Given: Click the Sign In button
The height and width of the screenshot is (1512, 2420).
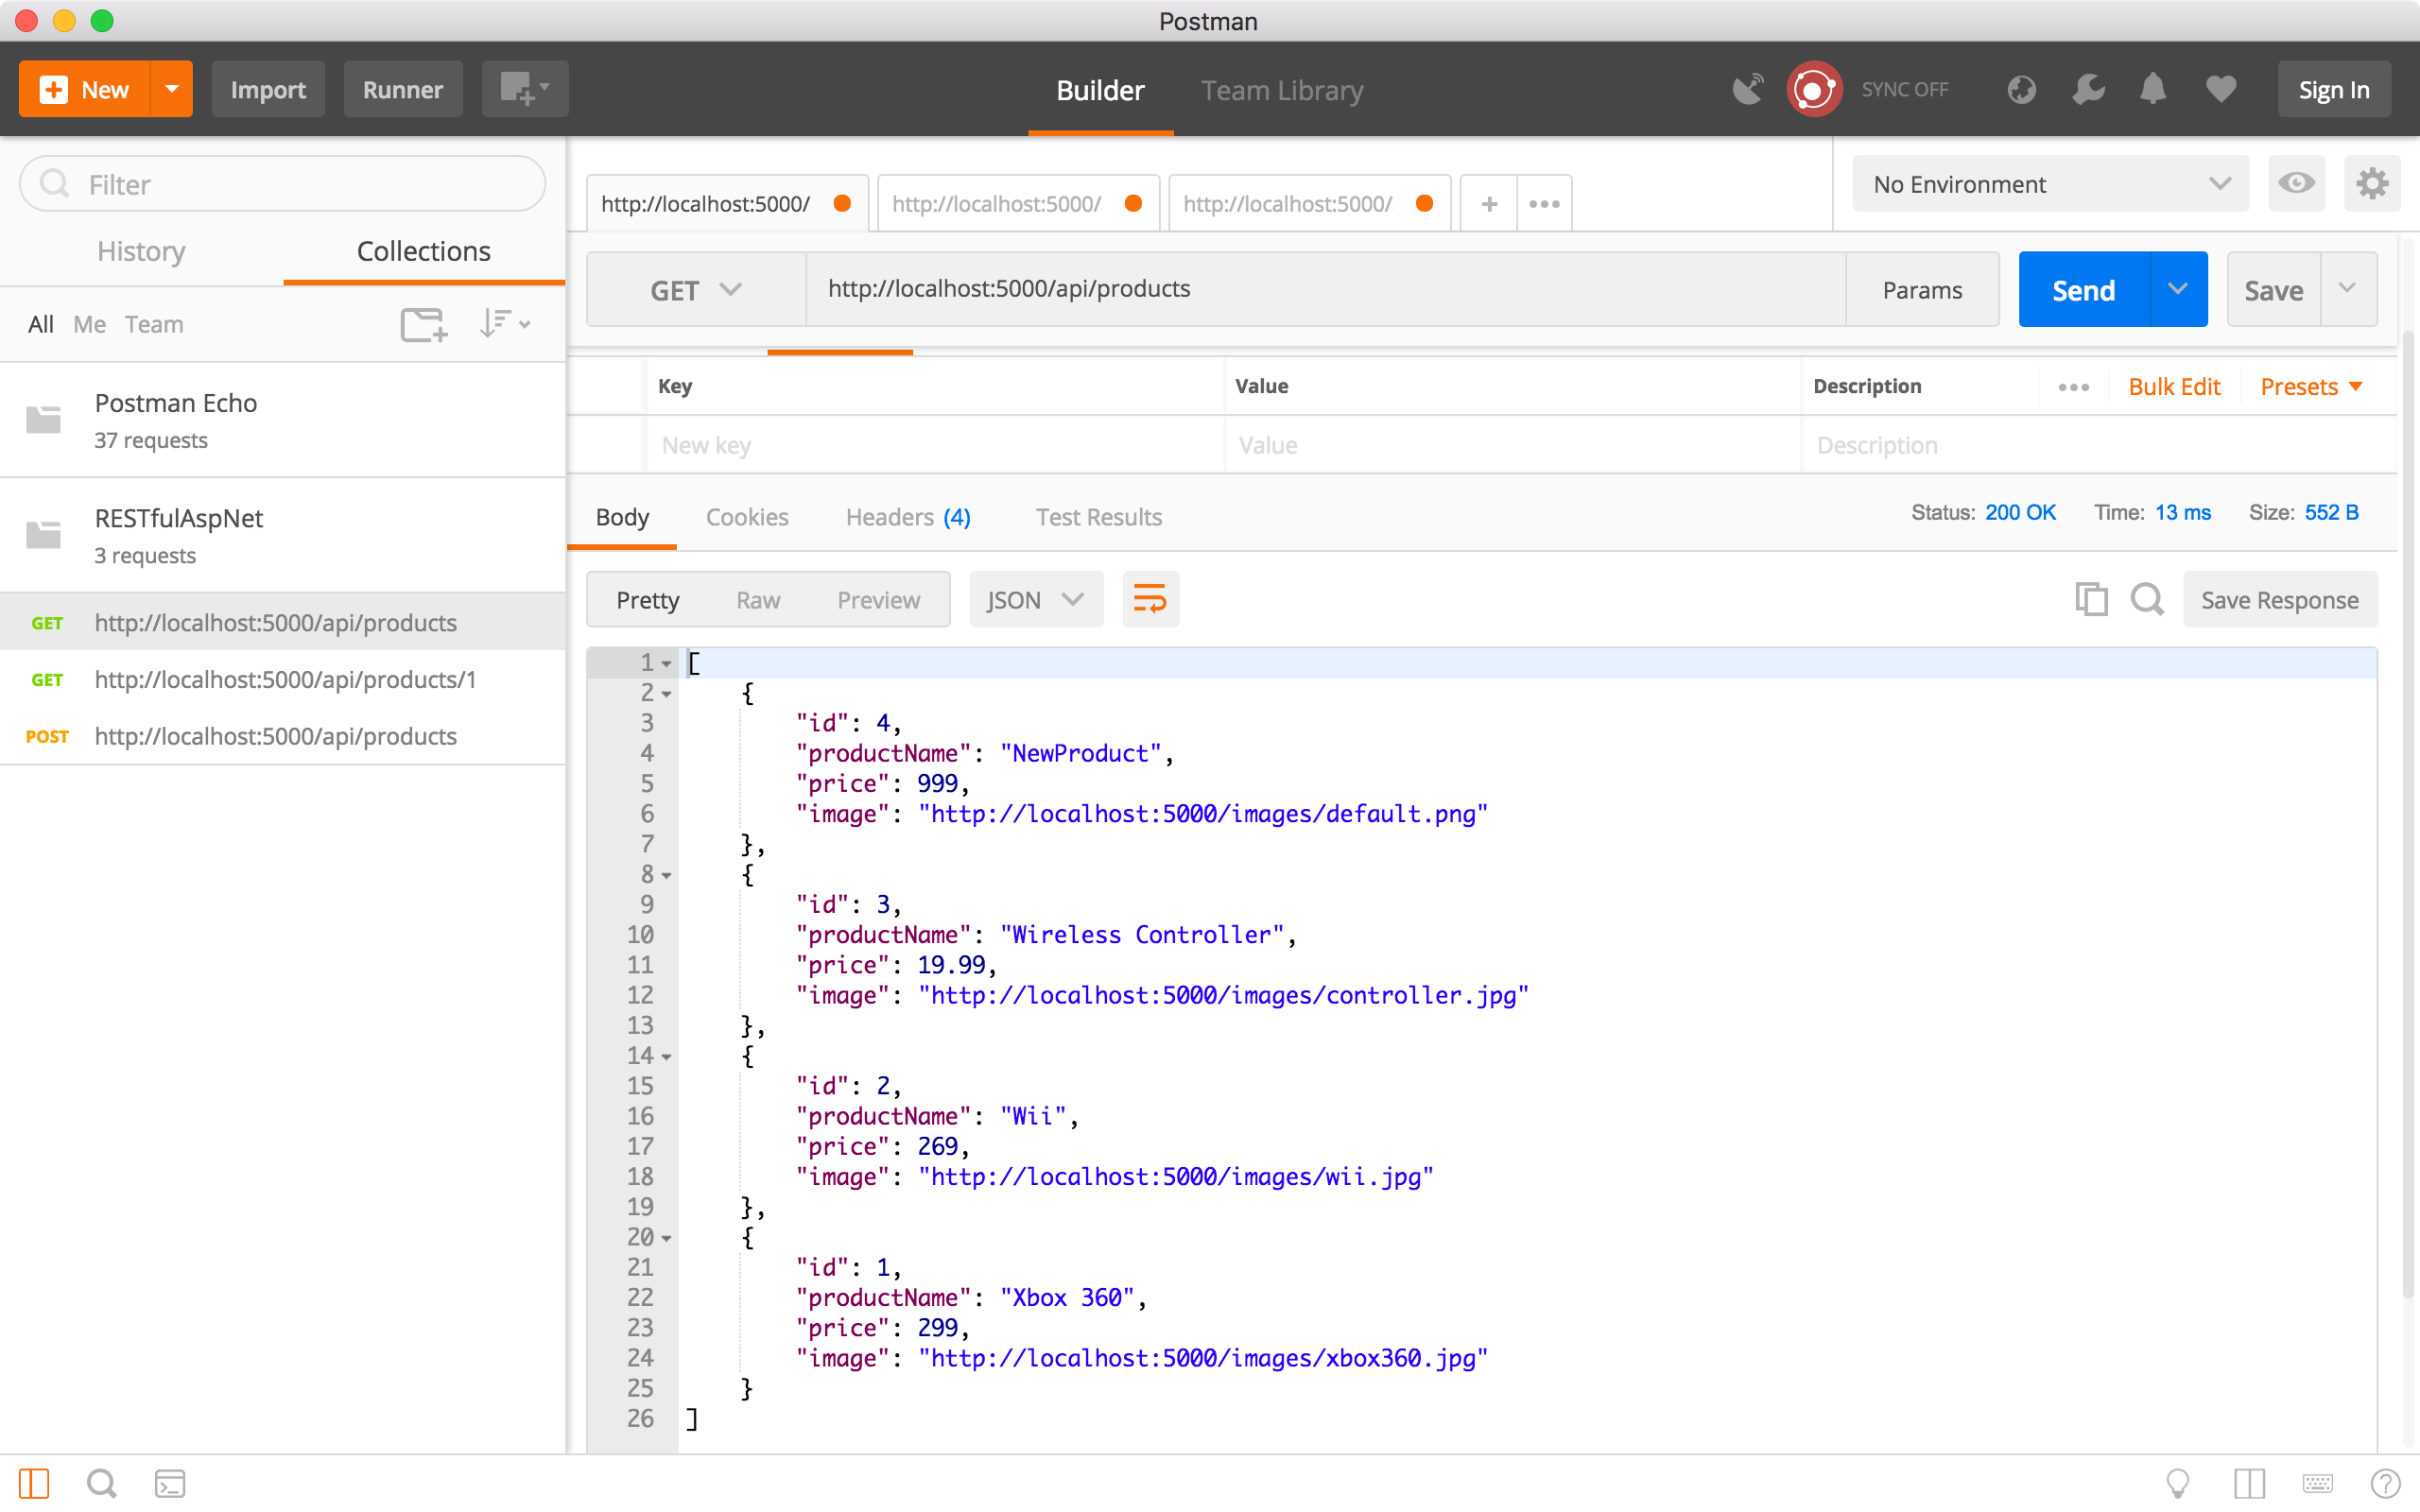Looking at the screenshot, I should pos(2333,89).
